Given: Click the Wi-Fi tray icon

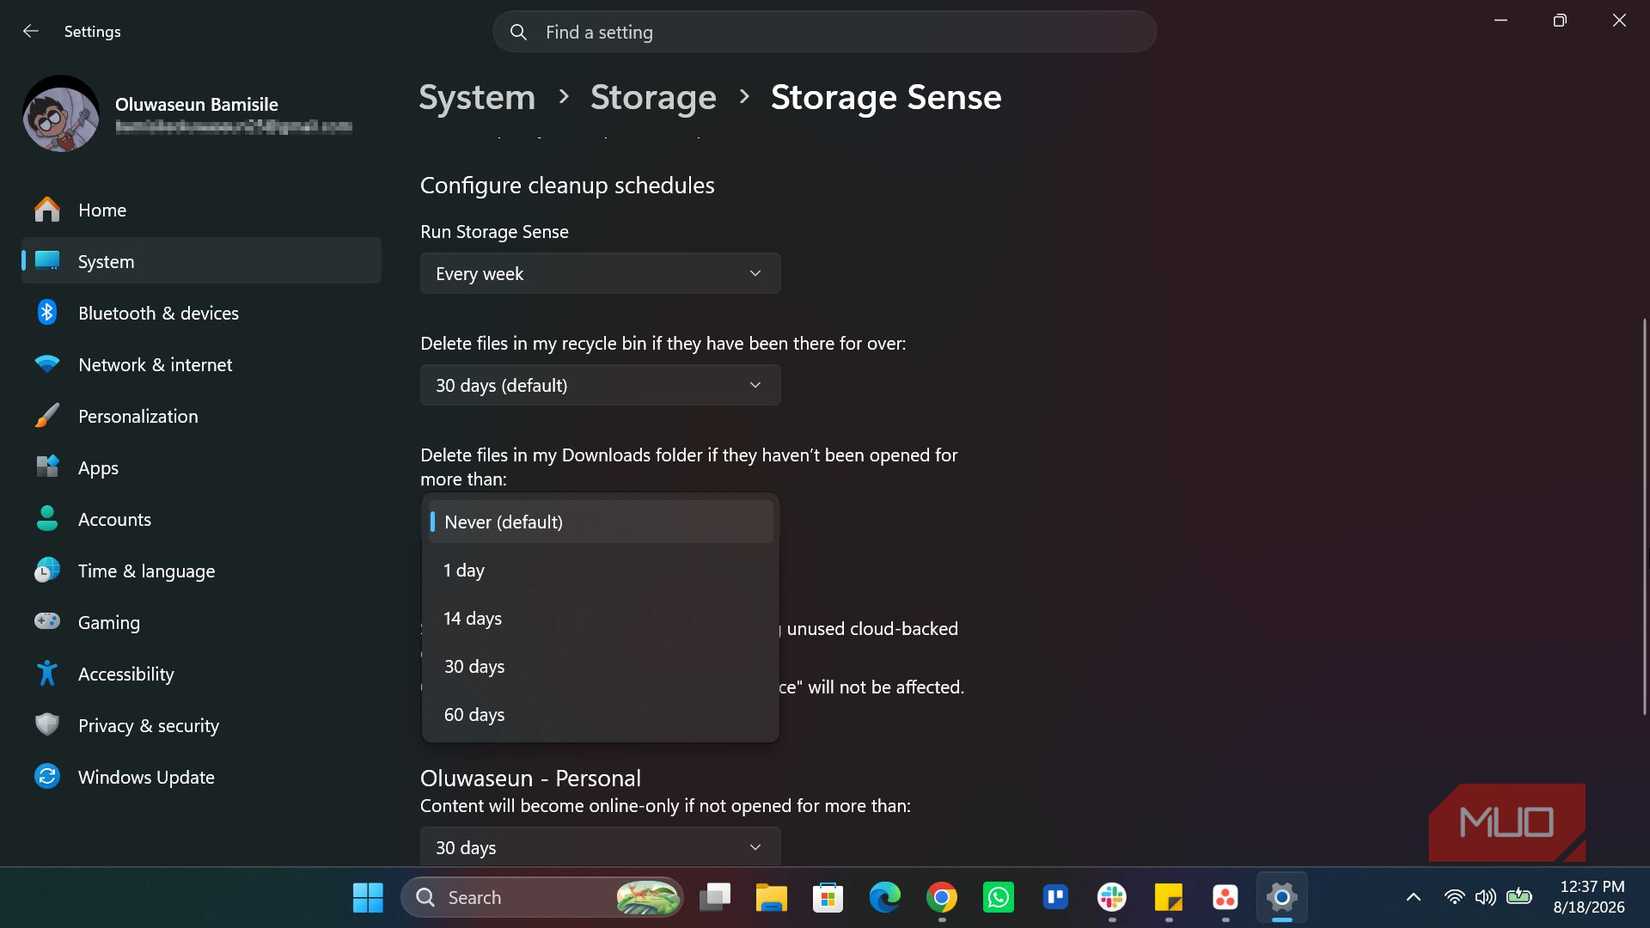Looking at the screenshot, I should tap(1455, 897).
